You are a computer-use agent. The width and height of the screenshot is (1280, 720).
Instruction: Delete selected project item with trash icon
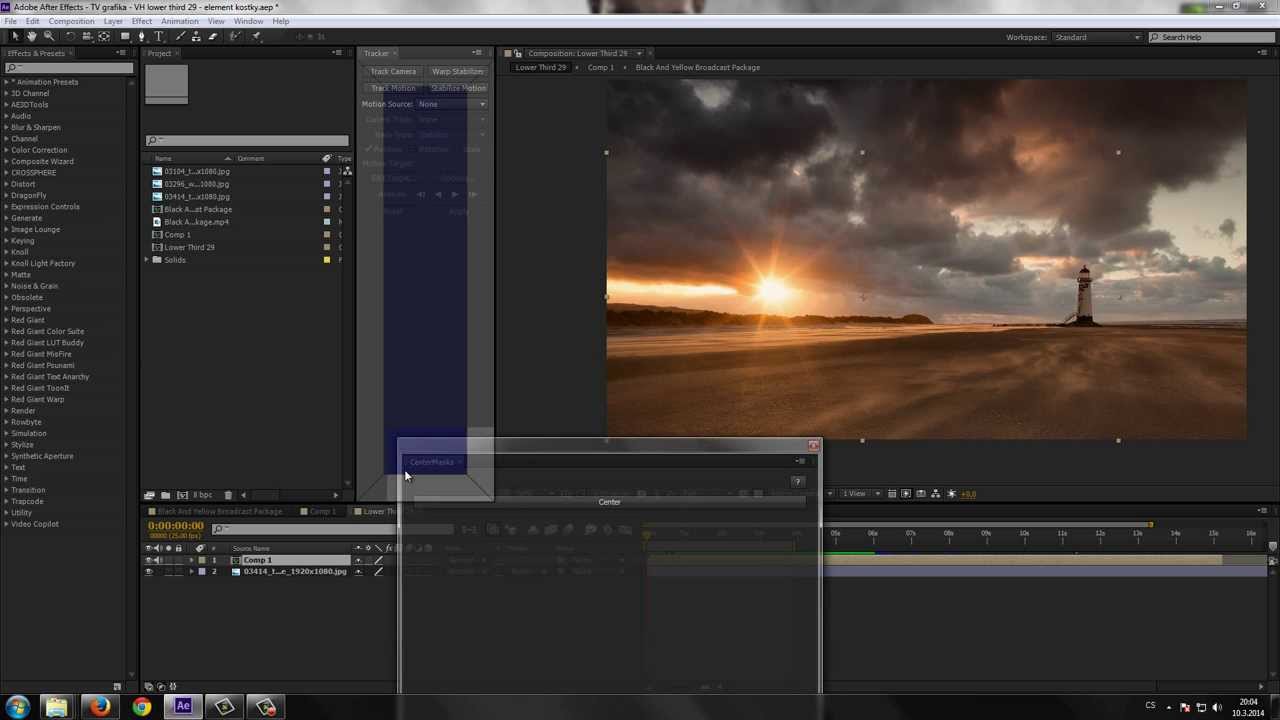(x=228, y=495)
